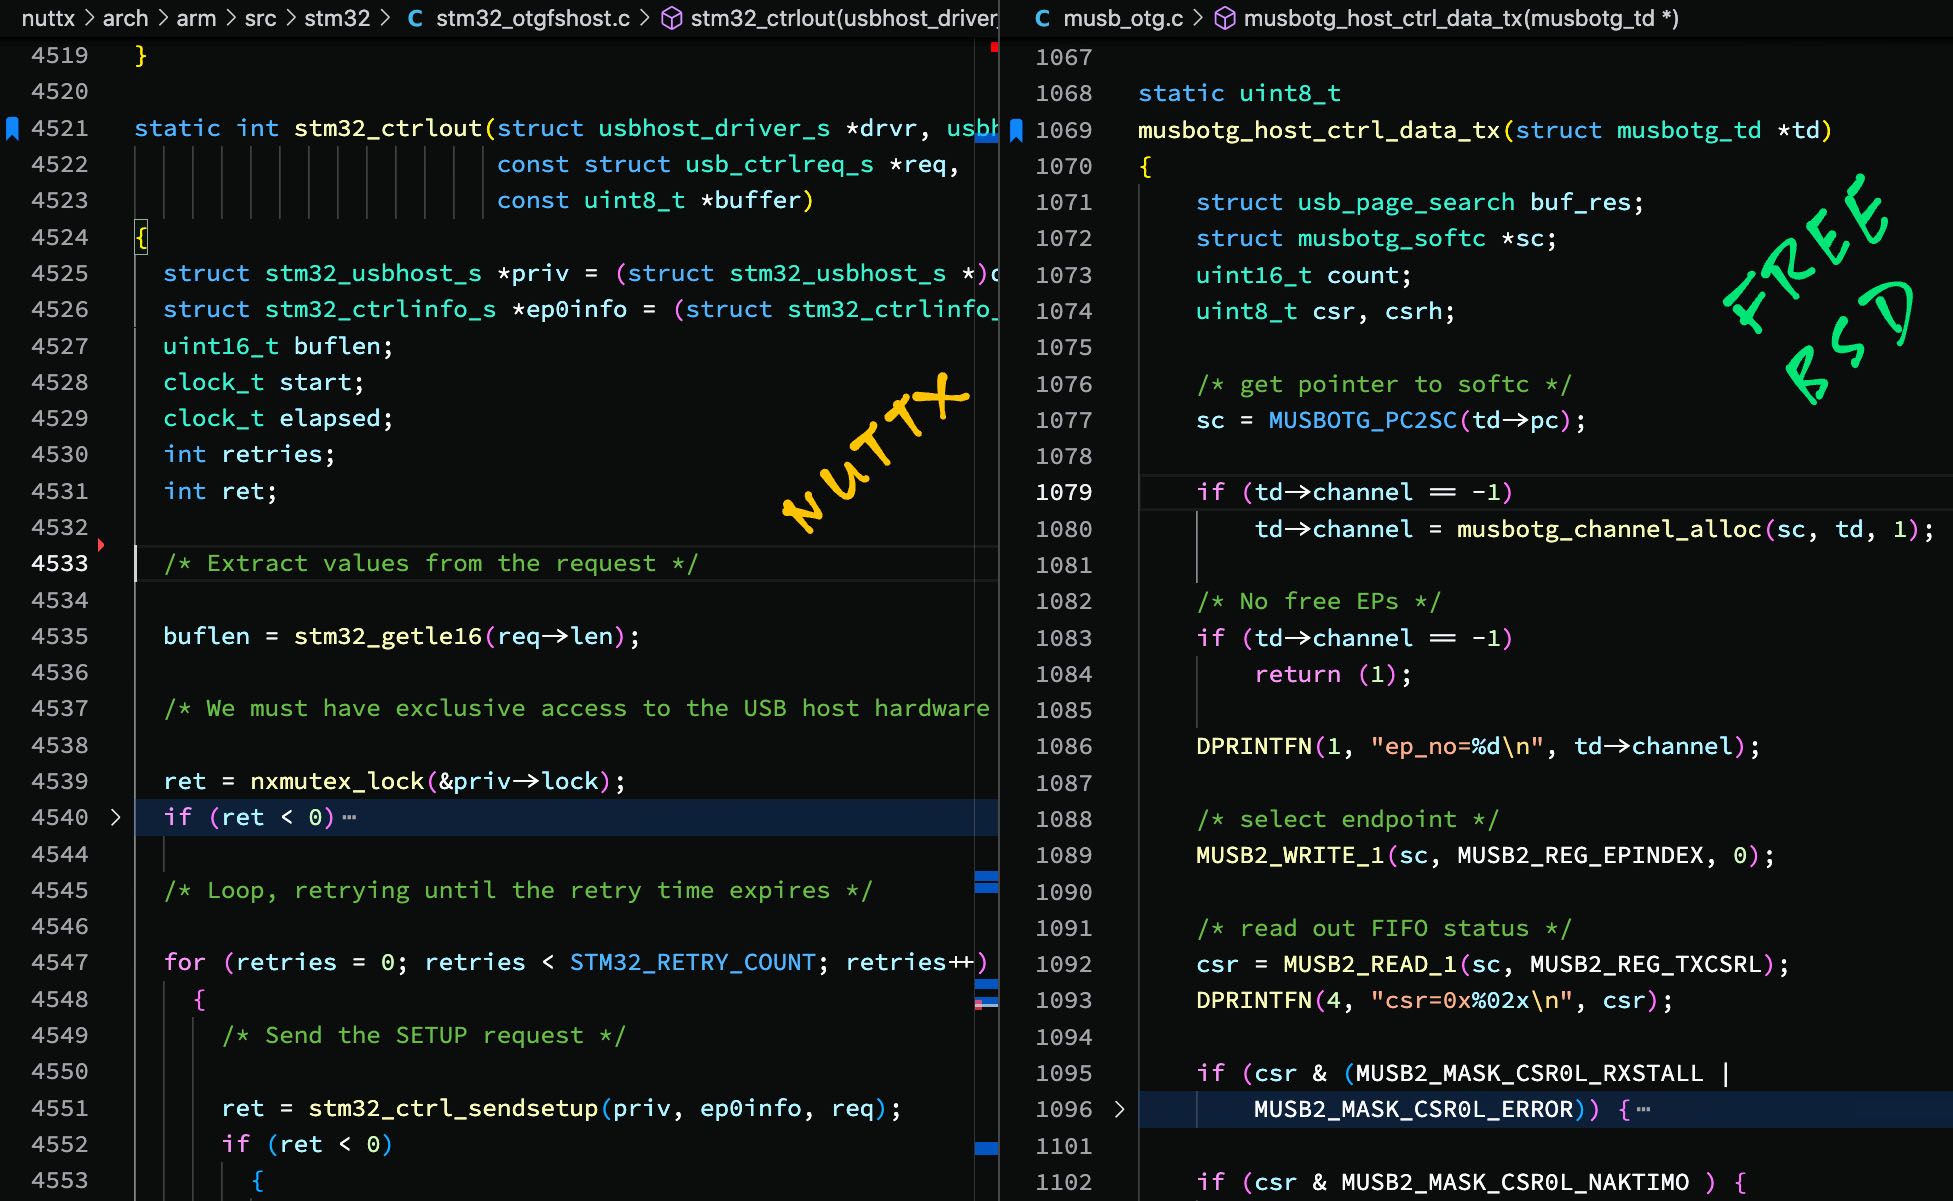Click the function symbol icon beside stm32_ctrlout
Viewport: 1953px width, 1201px height.
pyautogui.click(x=672, y=18)
